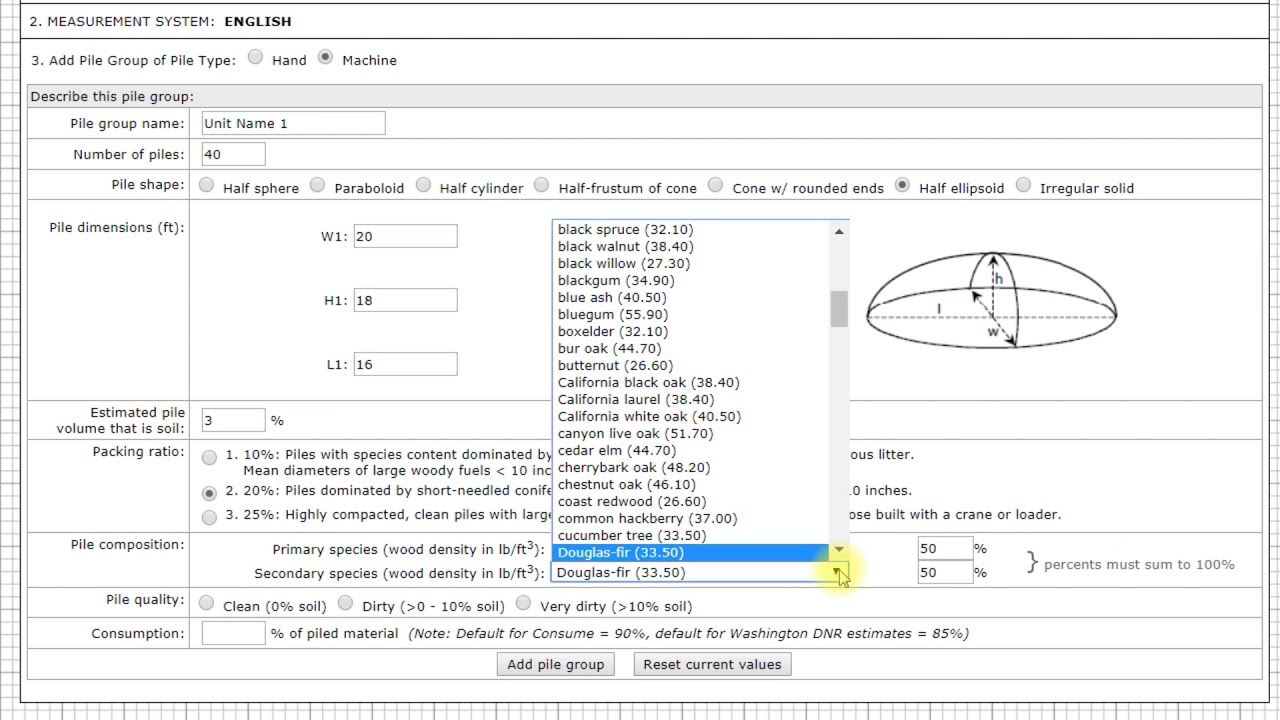Image resolution: width=1280 pixels, height=720 pixels.
Task: Select butternut (26.60) from list
Action: 691,365
